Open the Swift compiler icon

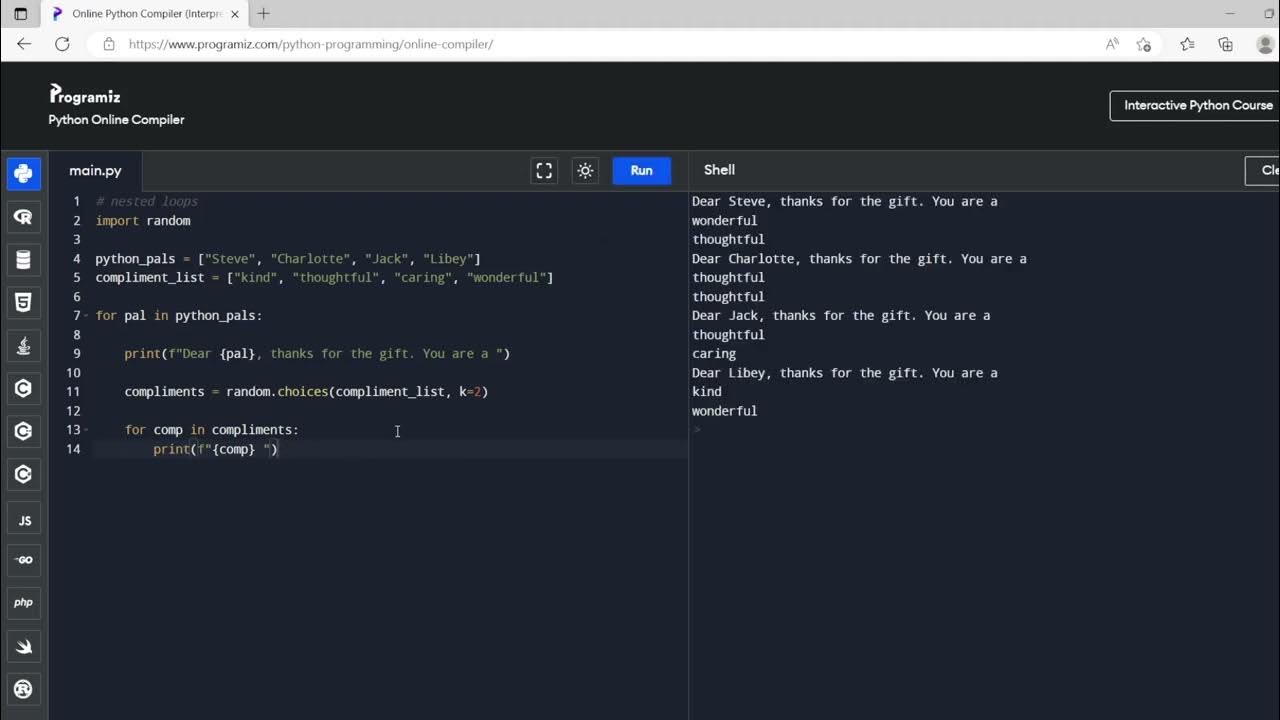pos(24,646)
